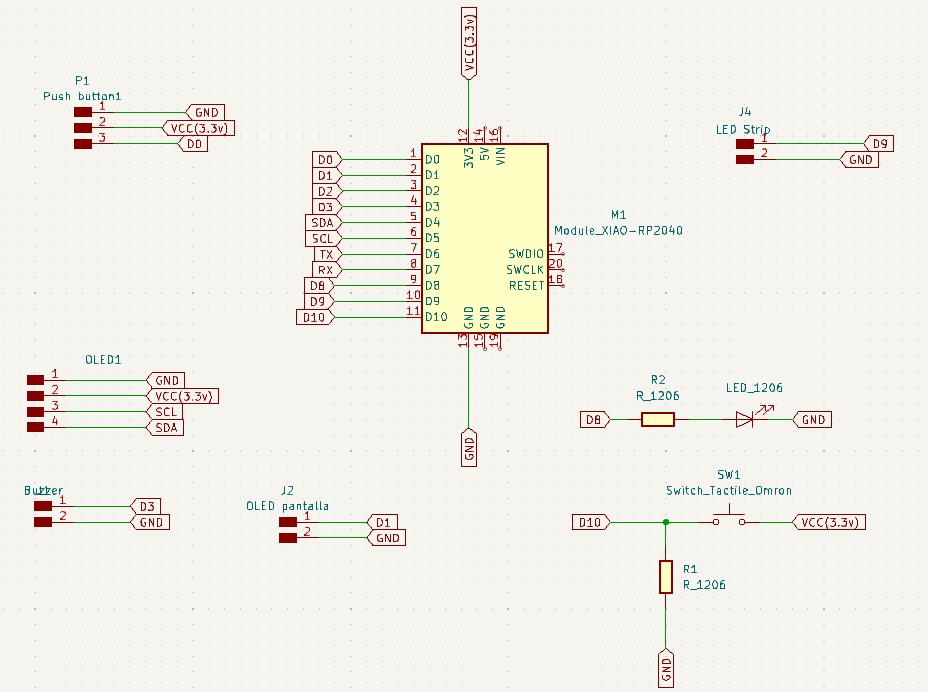Select GND label below resistor R1
The image size is (928, 692).
click(x=666, y=668)
